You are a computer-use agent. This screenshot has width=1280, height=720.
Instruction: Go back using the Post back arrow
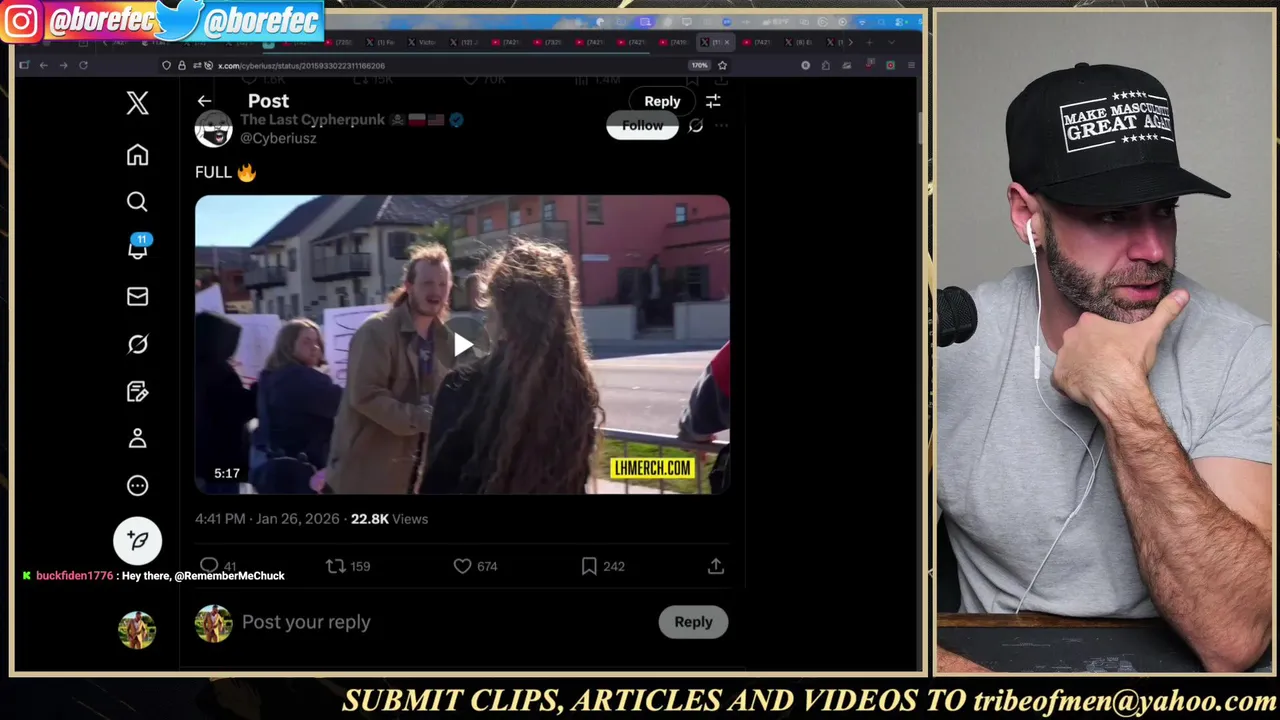point(204,101)
